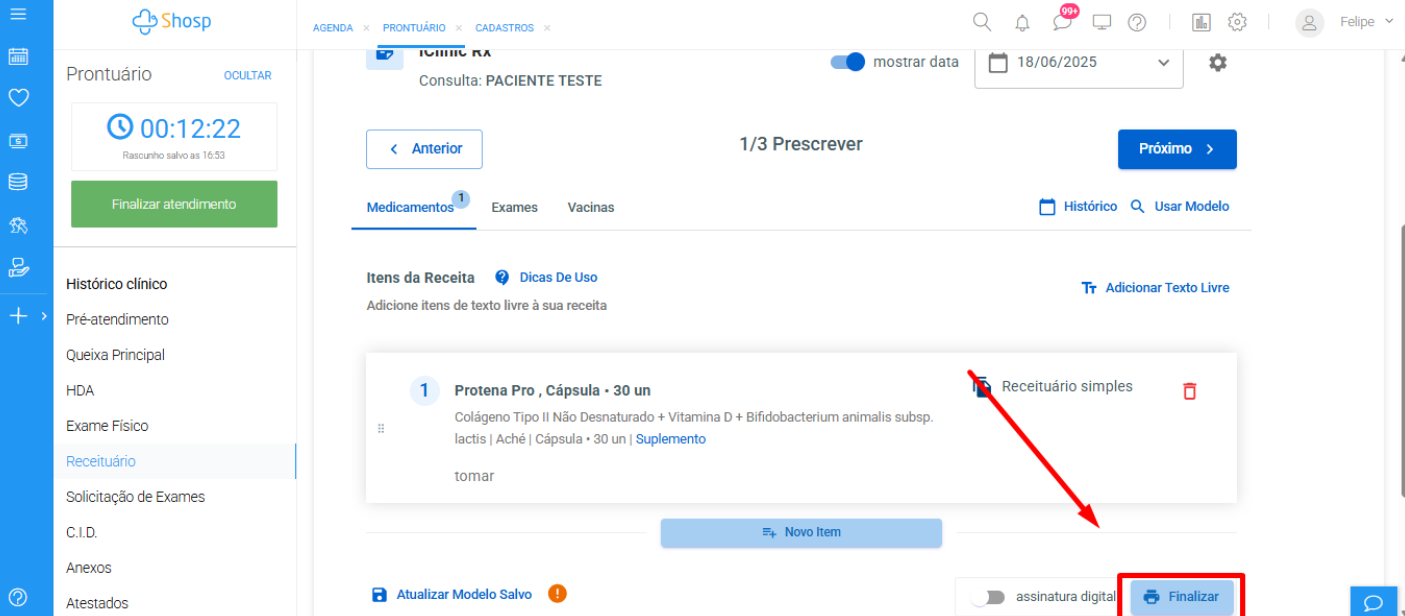This screenshot has width=1405, height=616.
Task: Click the Finalizar atendimento button
Action: tap(174, 204)
